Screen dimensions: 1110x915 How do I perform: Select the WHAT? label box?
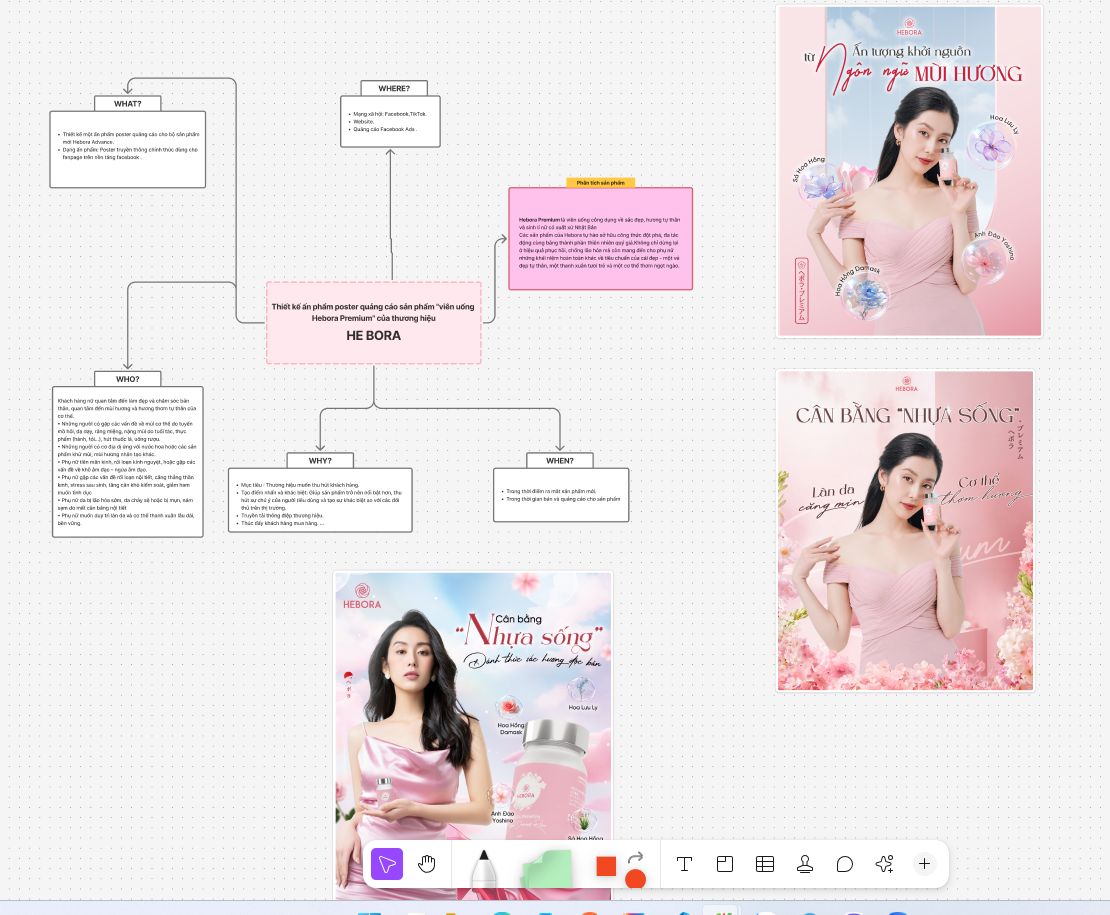(127, 103)
